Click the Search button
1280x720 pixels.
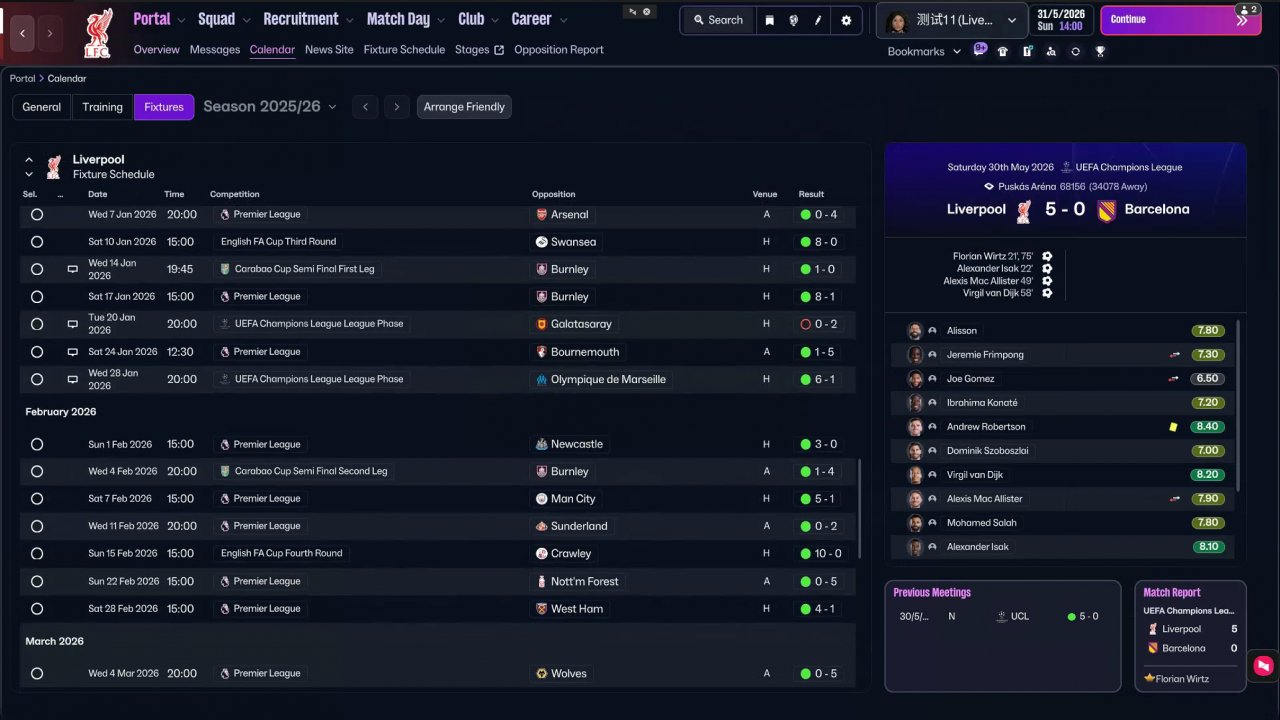point(718,20)
